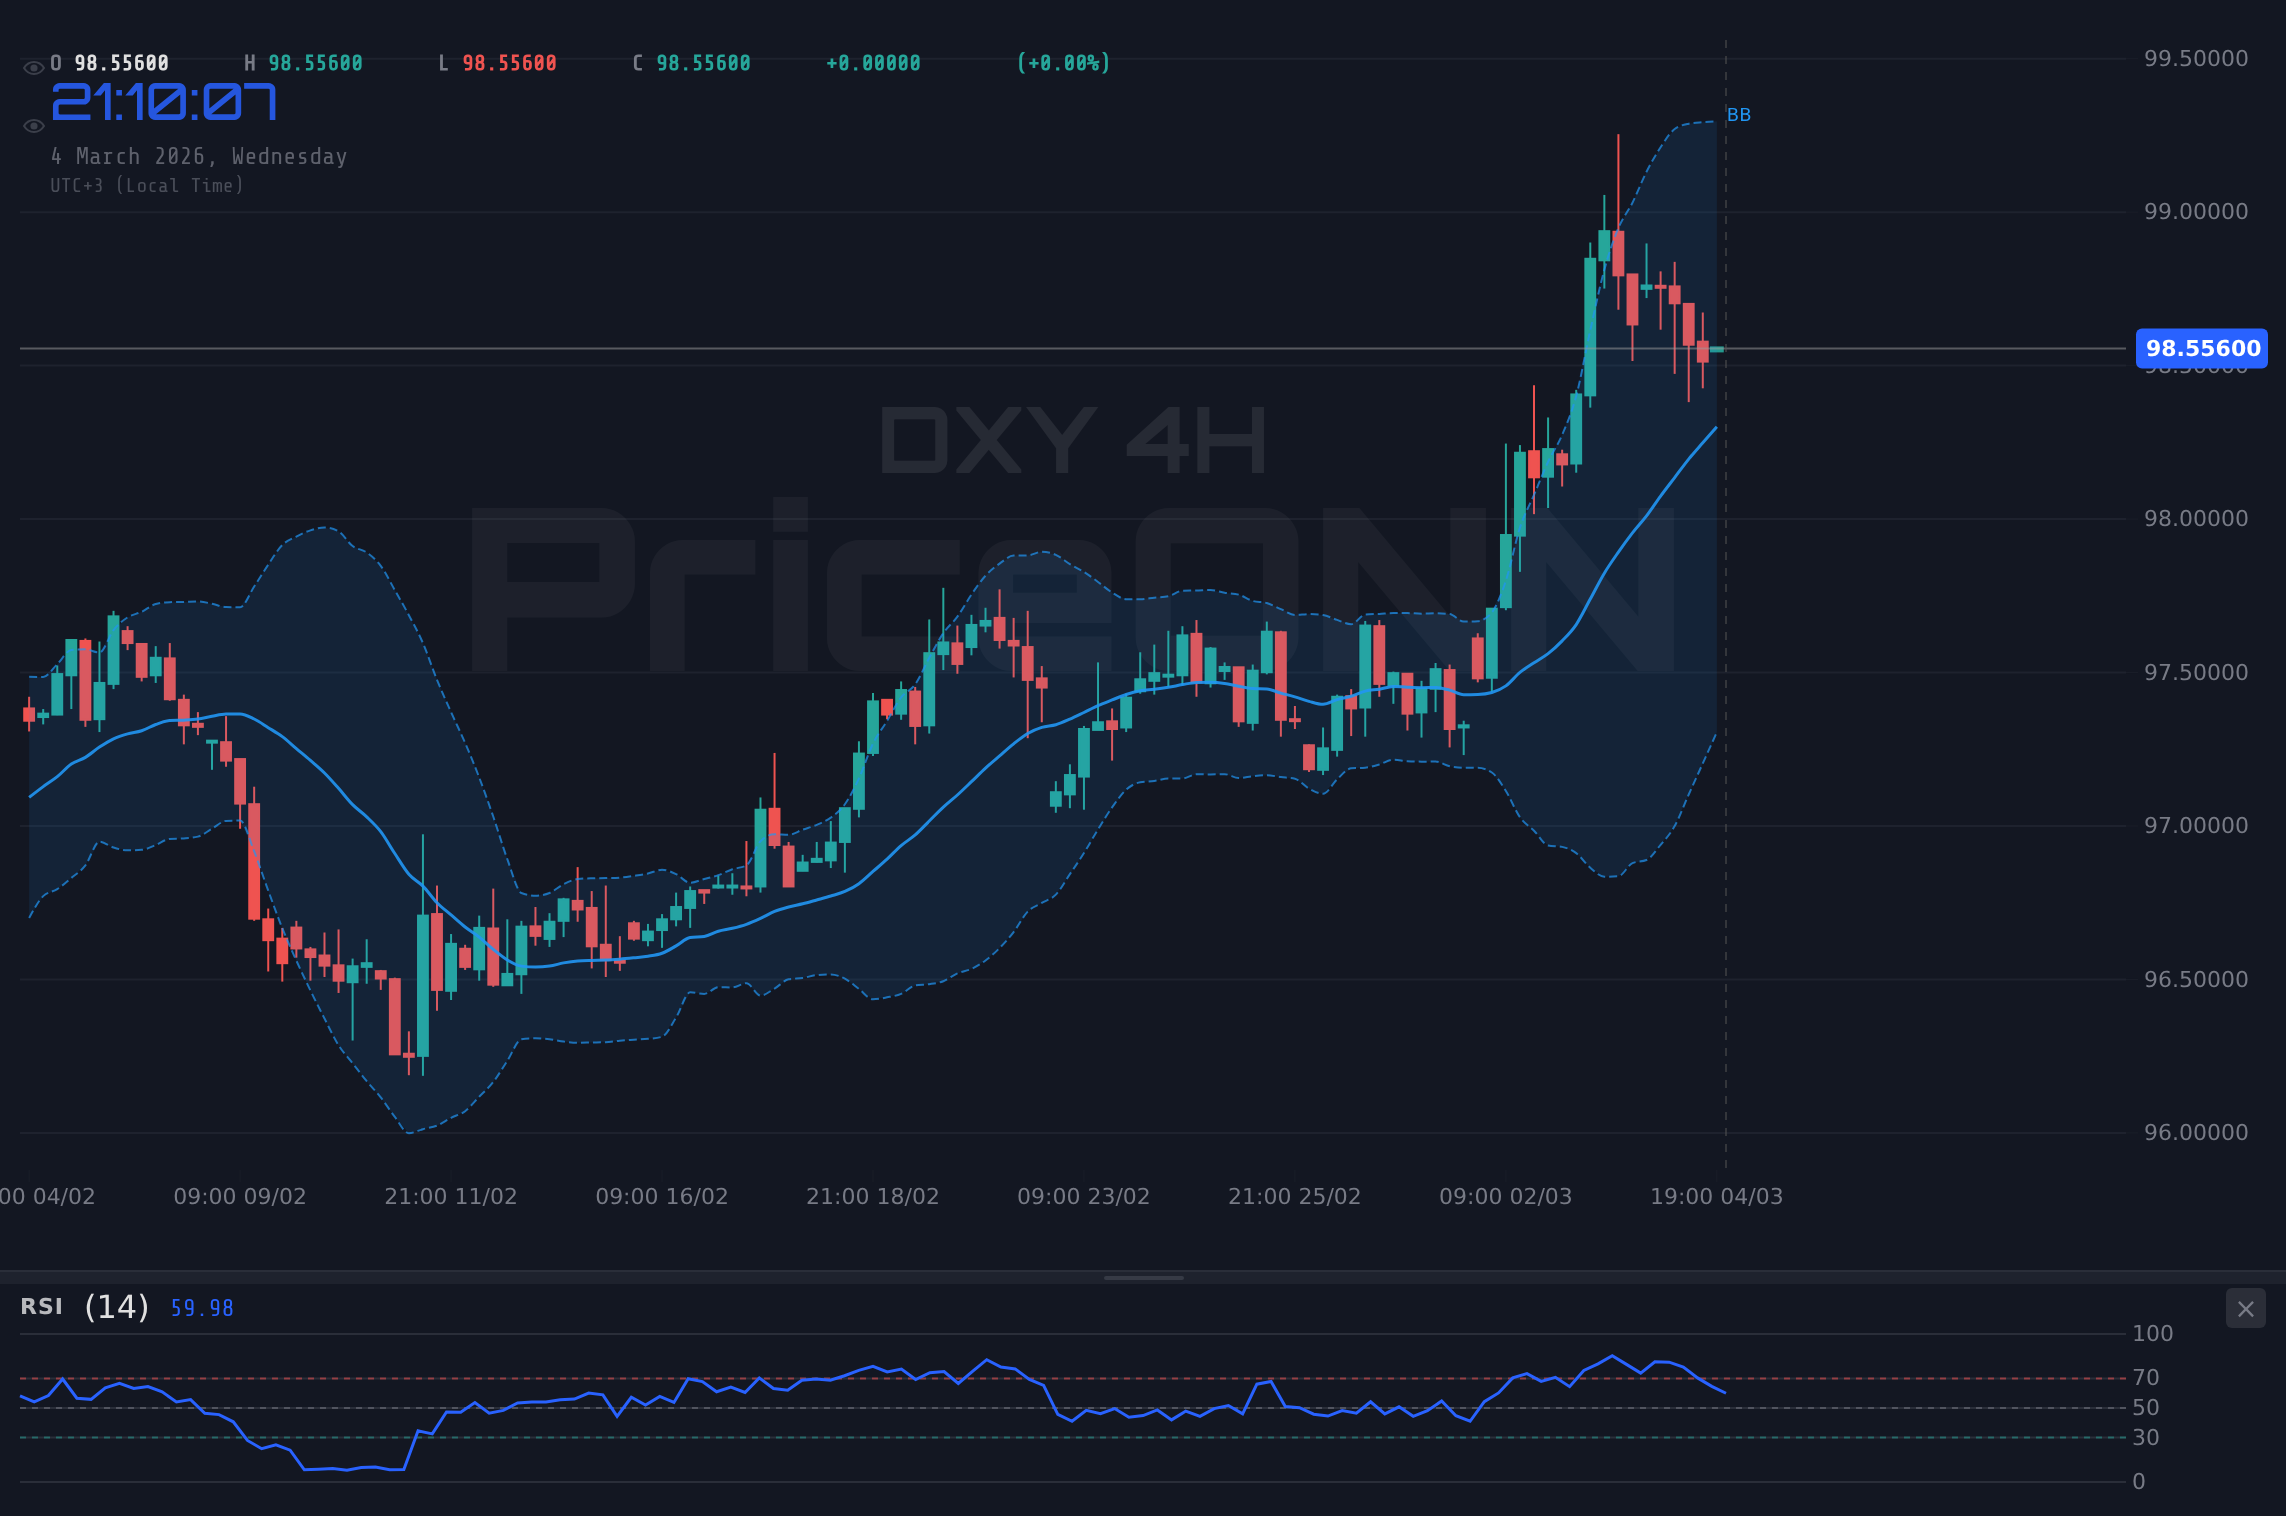
Task: Toggle the eye icon beside the clock display
Action: [x=32, y=124]
